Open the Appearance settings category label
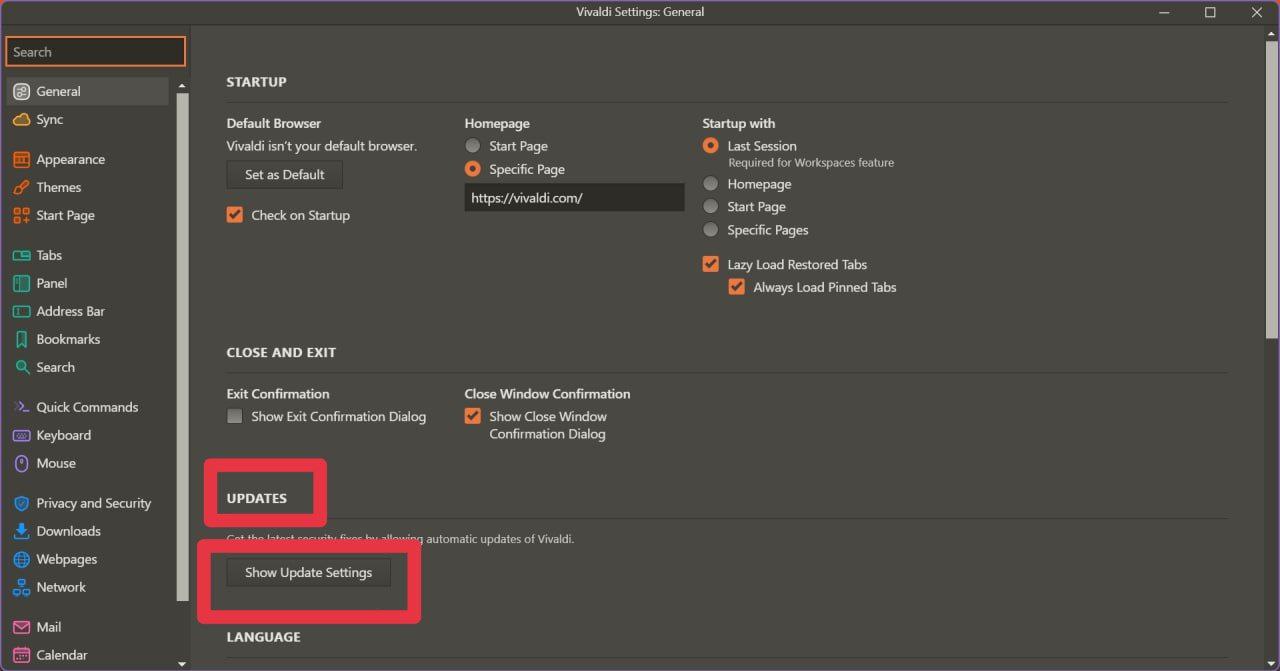Viewport: 1280px width, 671px height. pyautogui.click(x=71, y=159)
